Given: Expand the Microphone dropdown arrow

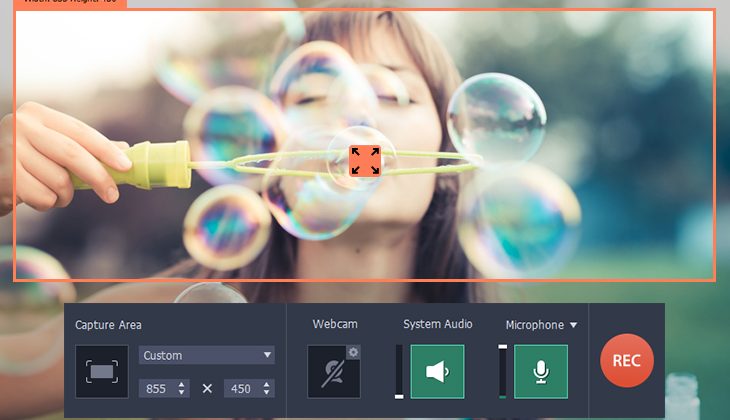Looking at the screenshot, I should tap(574, 325).
